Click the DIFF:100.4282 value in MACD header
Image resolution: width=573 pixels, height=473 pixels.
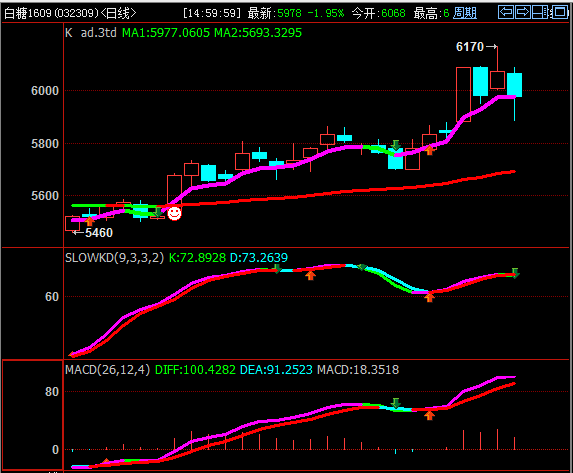point(195,370)
